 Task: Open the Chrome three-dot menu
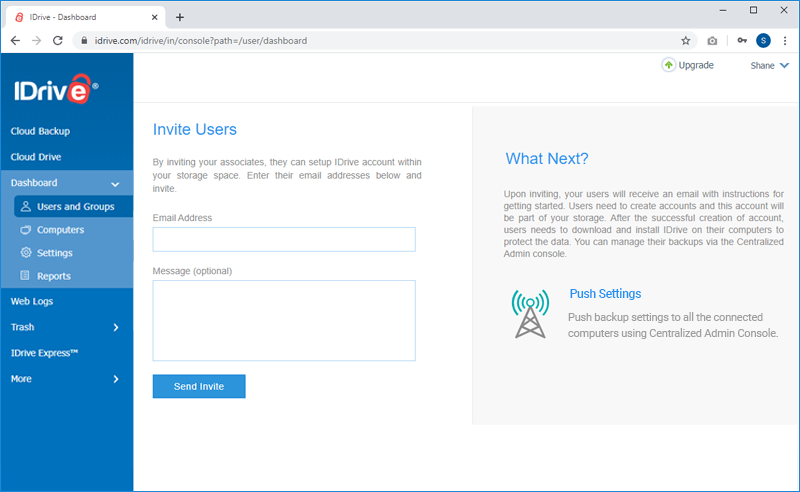(x=785, y=41)
